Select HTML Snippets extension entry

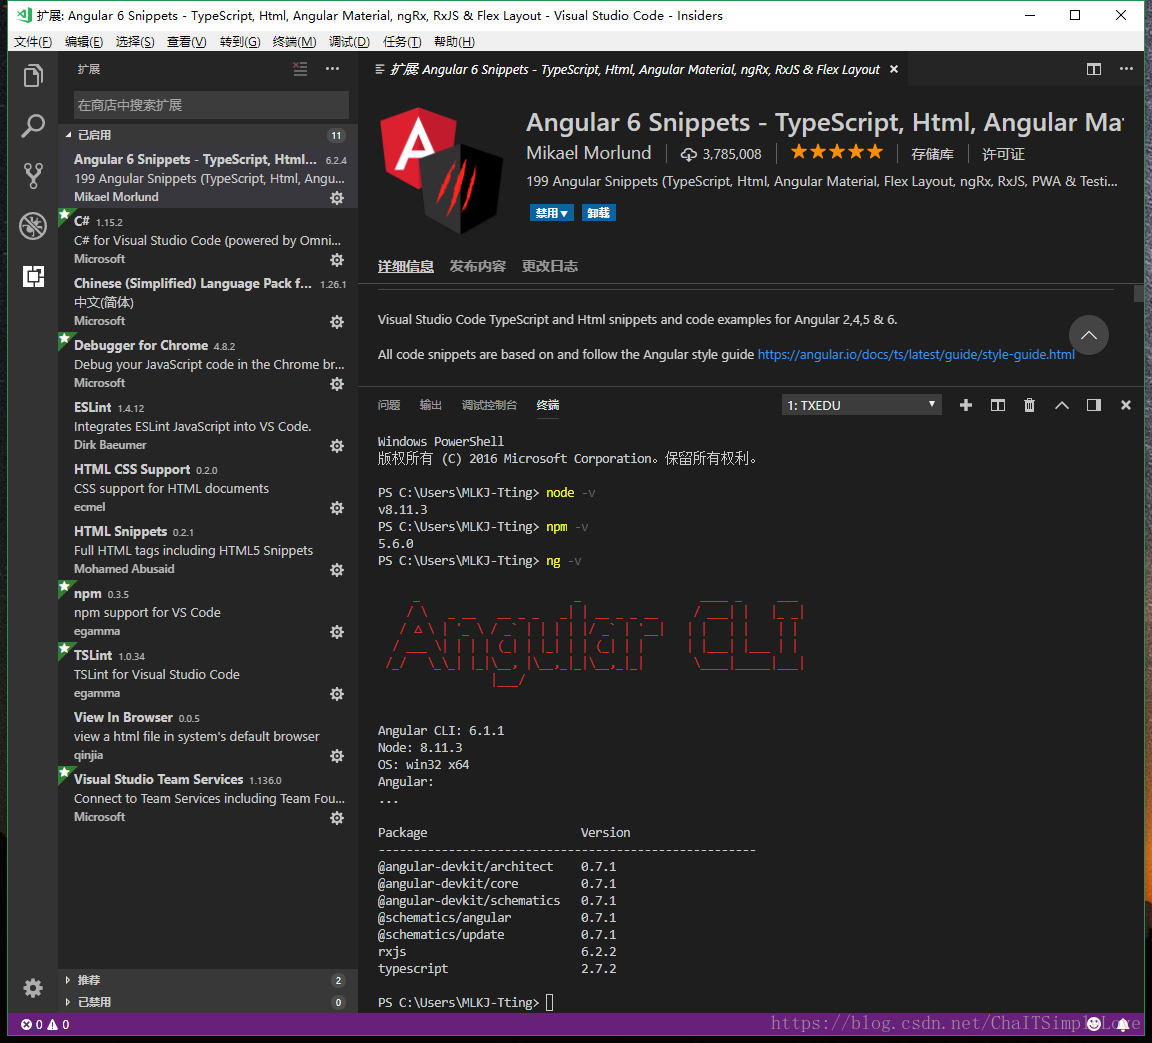coord(208,549)
